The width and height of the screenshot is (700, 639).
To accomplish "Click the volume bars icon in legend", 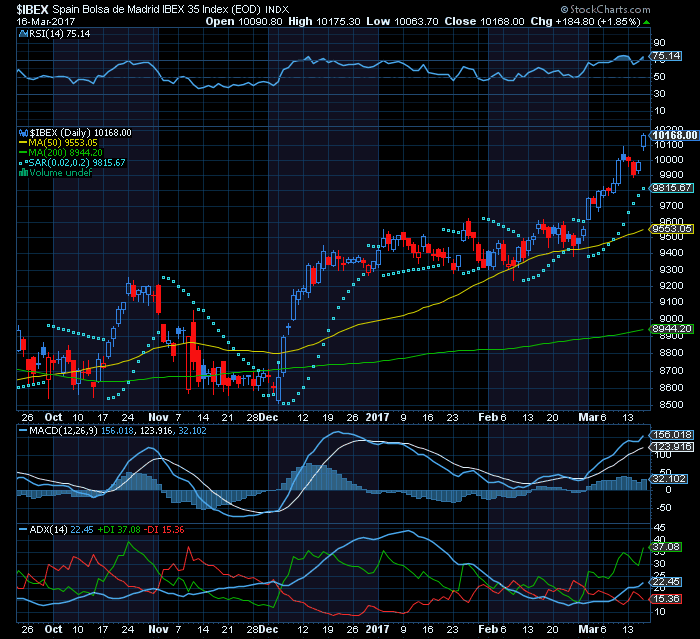I will tap(24, 172).
